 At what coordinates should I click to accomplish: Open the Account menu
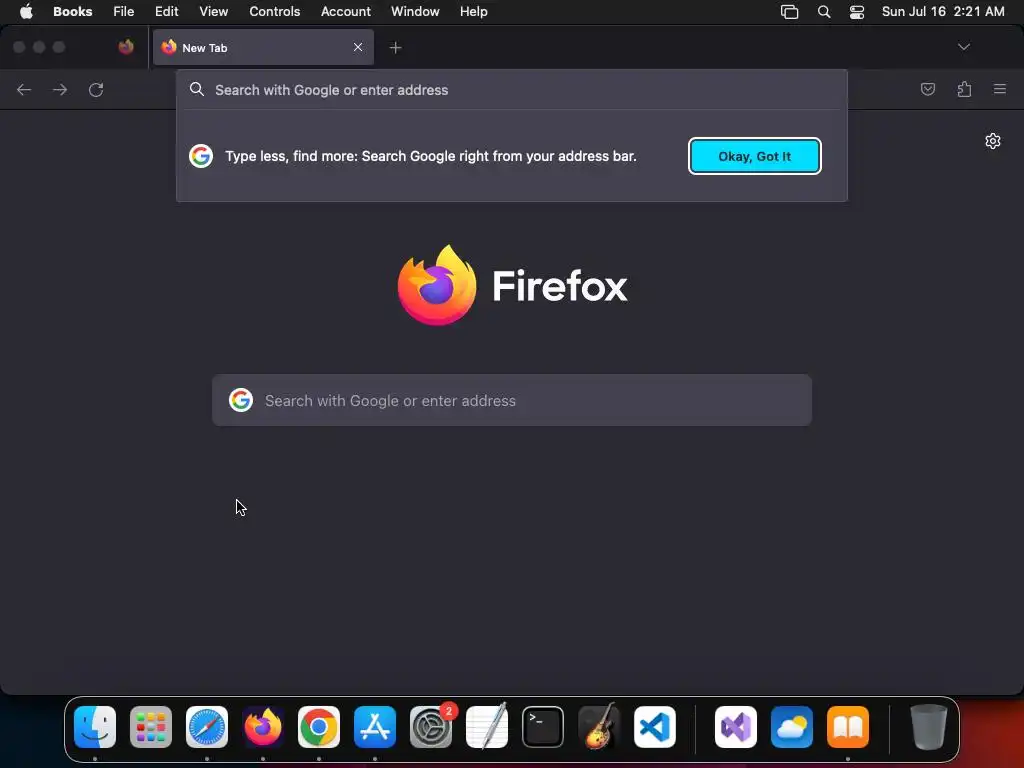coord(345,11)
